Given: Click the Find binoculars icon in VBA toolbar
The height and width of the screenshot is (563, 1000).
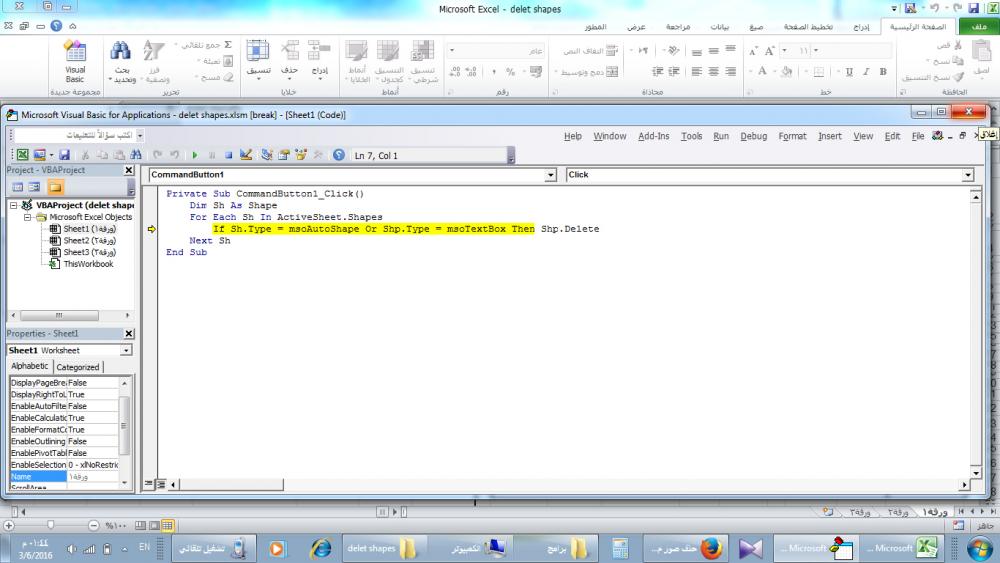Looking at the screenshot, I should 136,155.
